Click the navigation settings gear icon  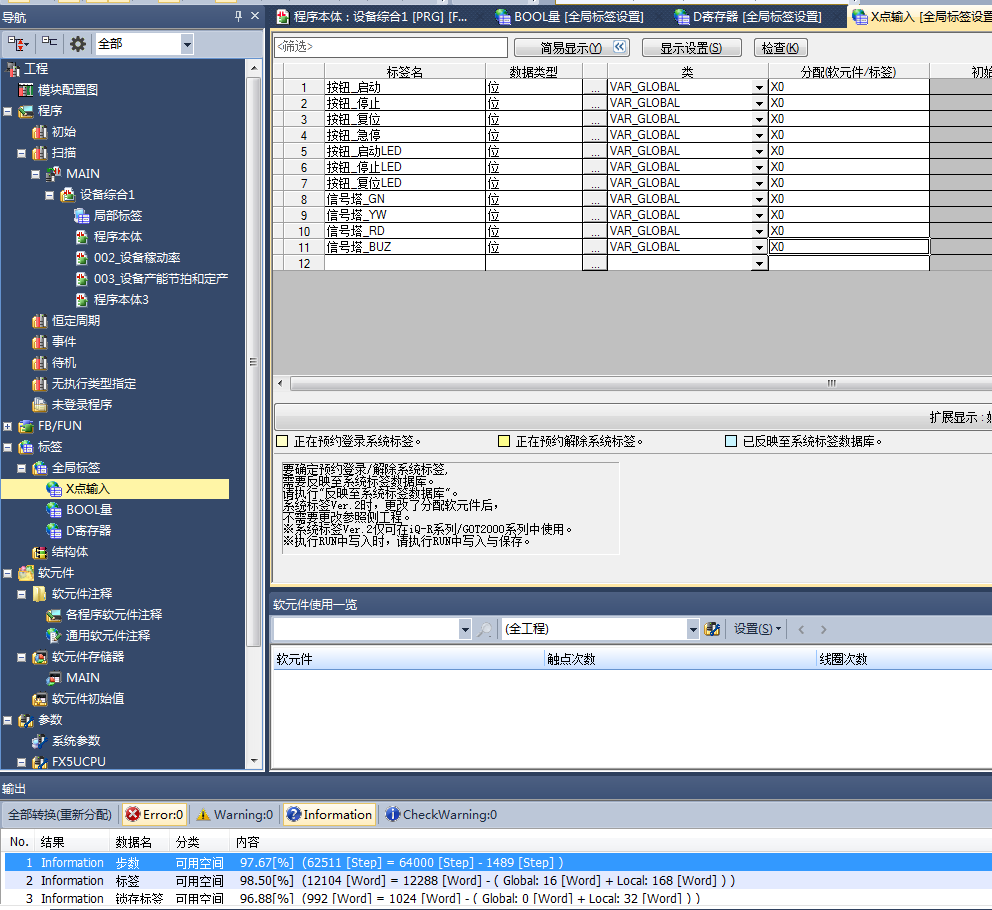pyautogui.click(x=77, y=44)
